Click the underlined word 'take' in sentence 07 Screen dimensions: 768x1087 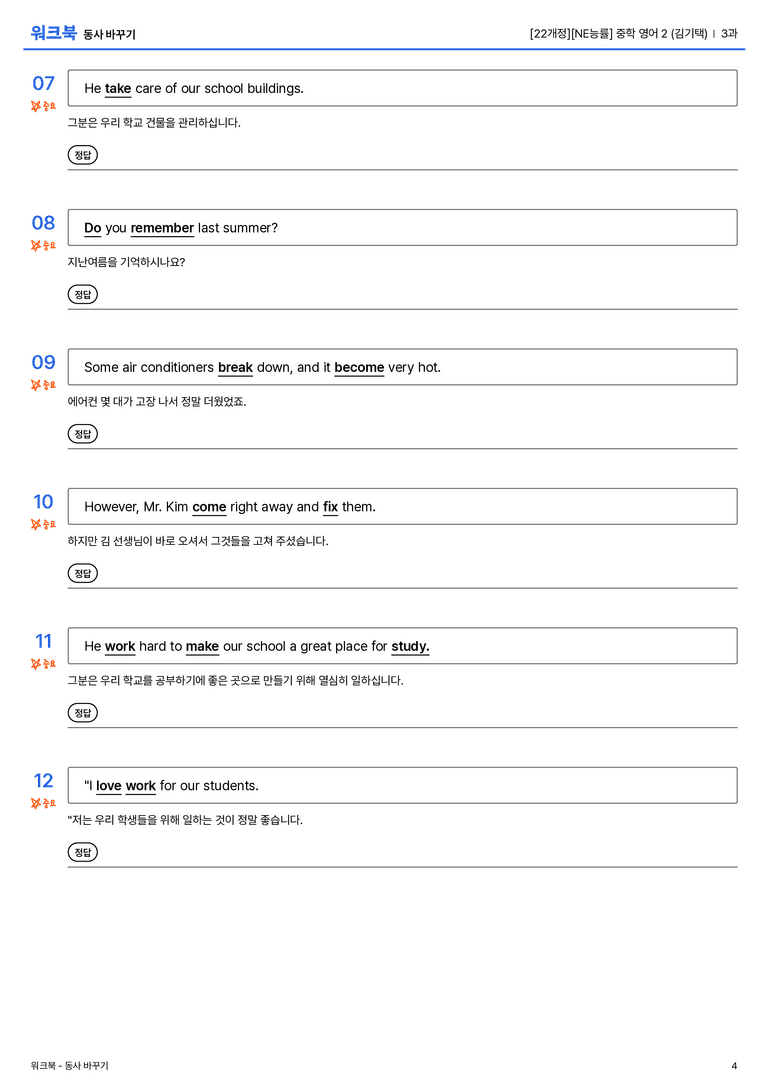(x=118, y=89)
